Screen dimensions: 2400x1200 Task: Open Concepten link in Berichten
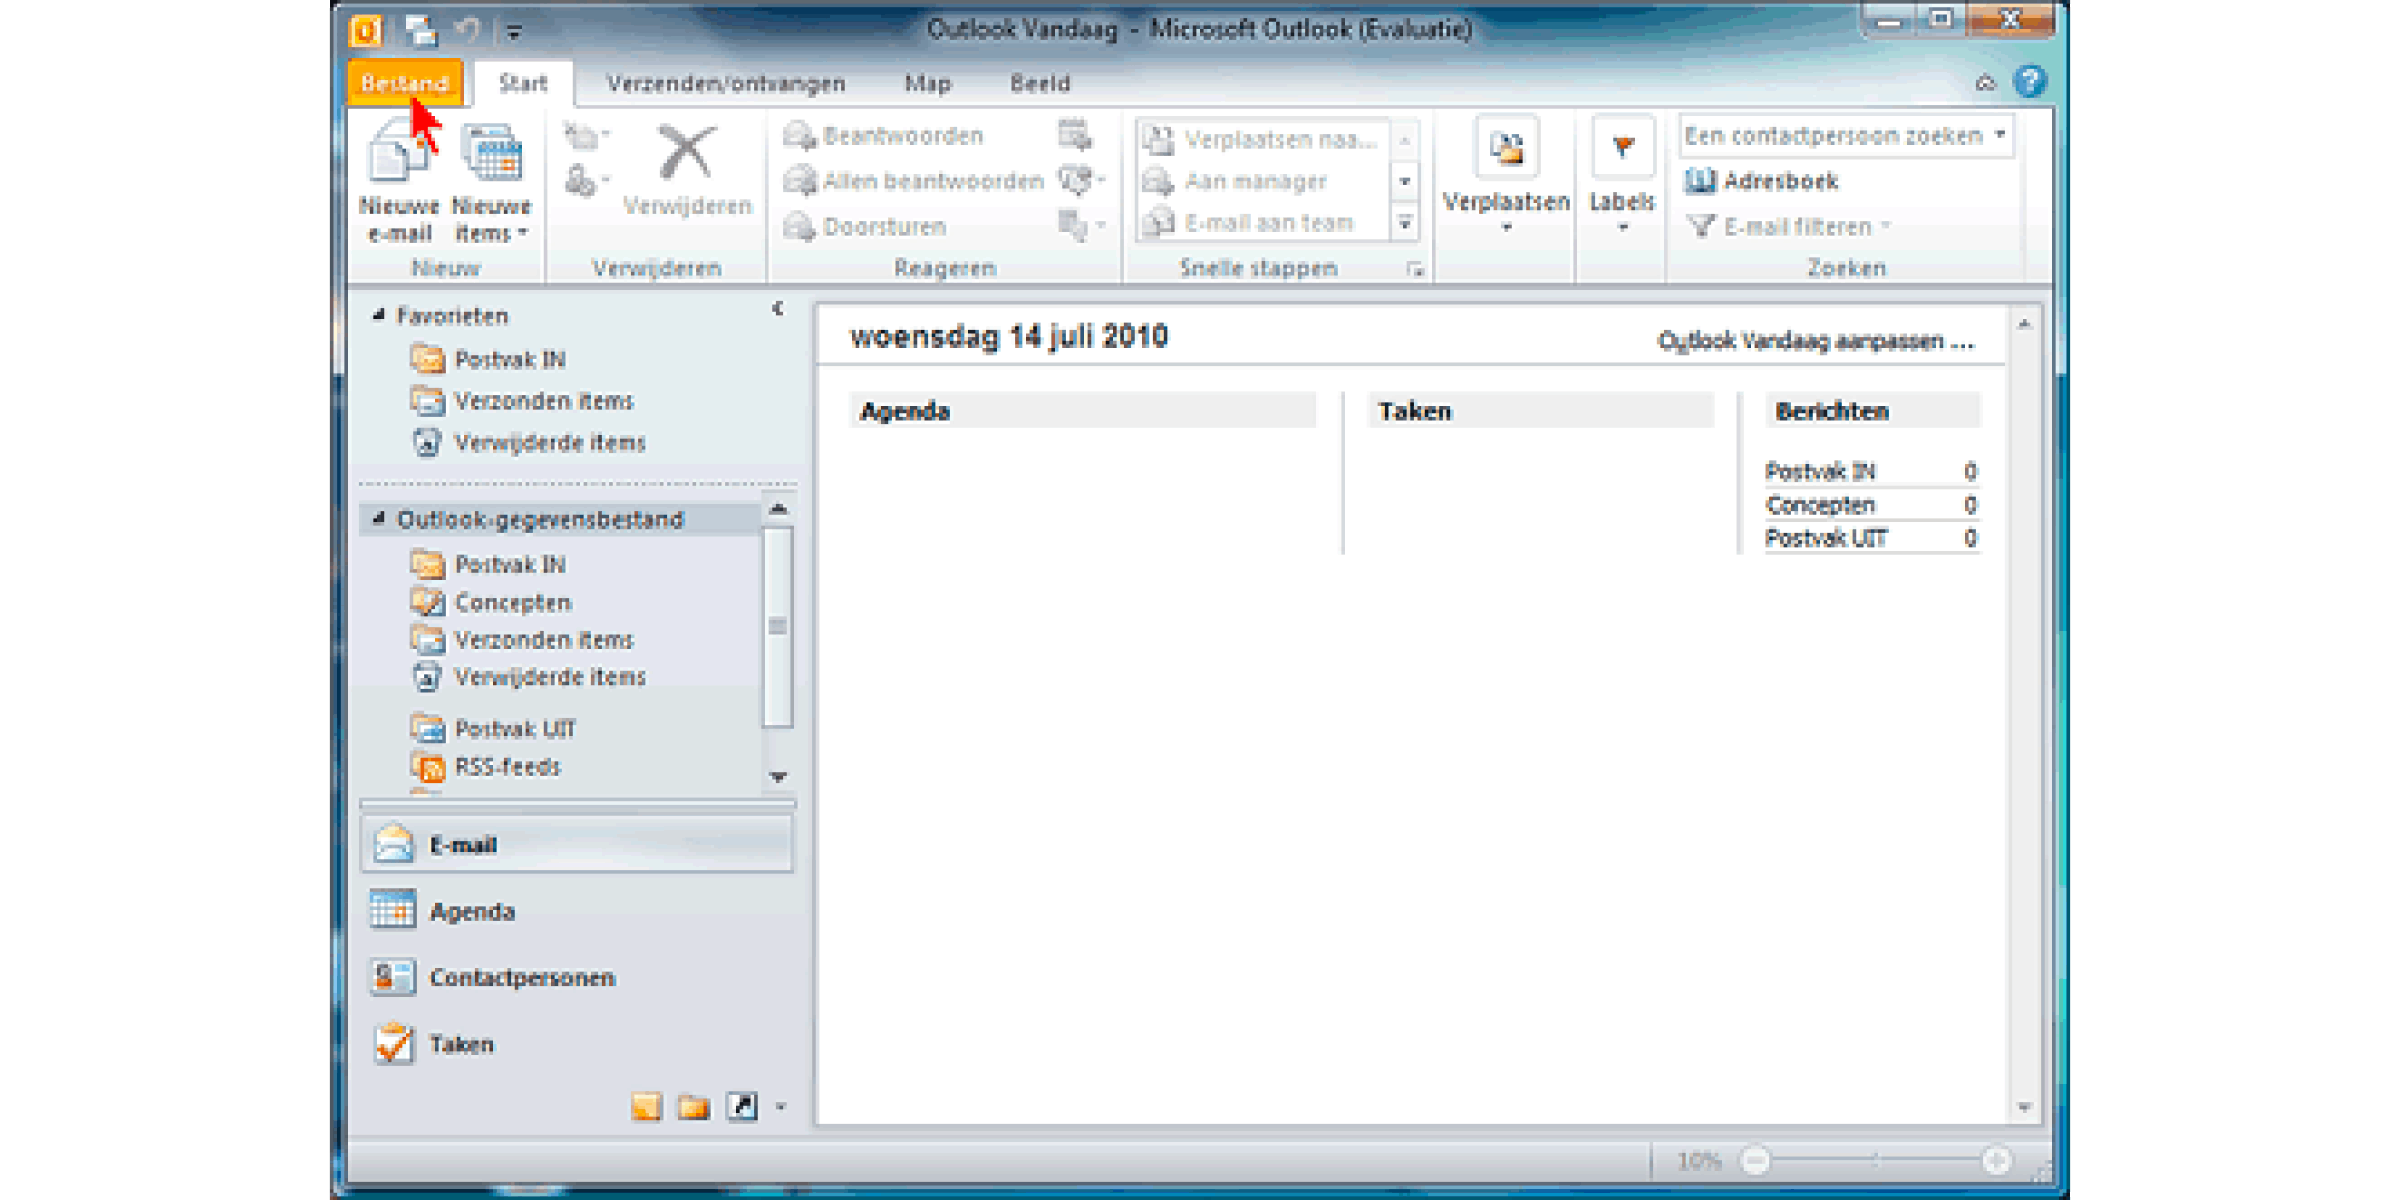(x=1820, y=505)
